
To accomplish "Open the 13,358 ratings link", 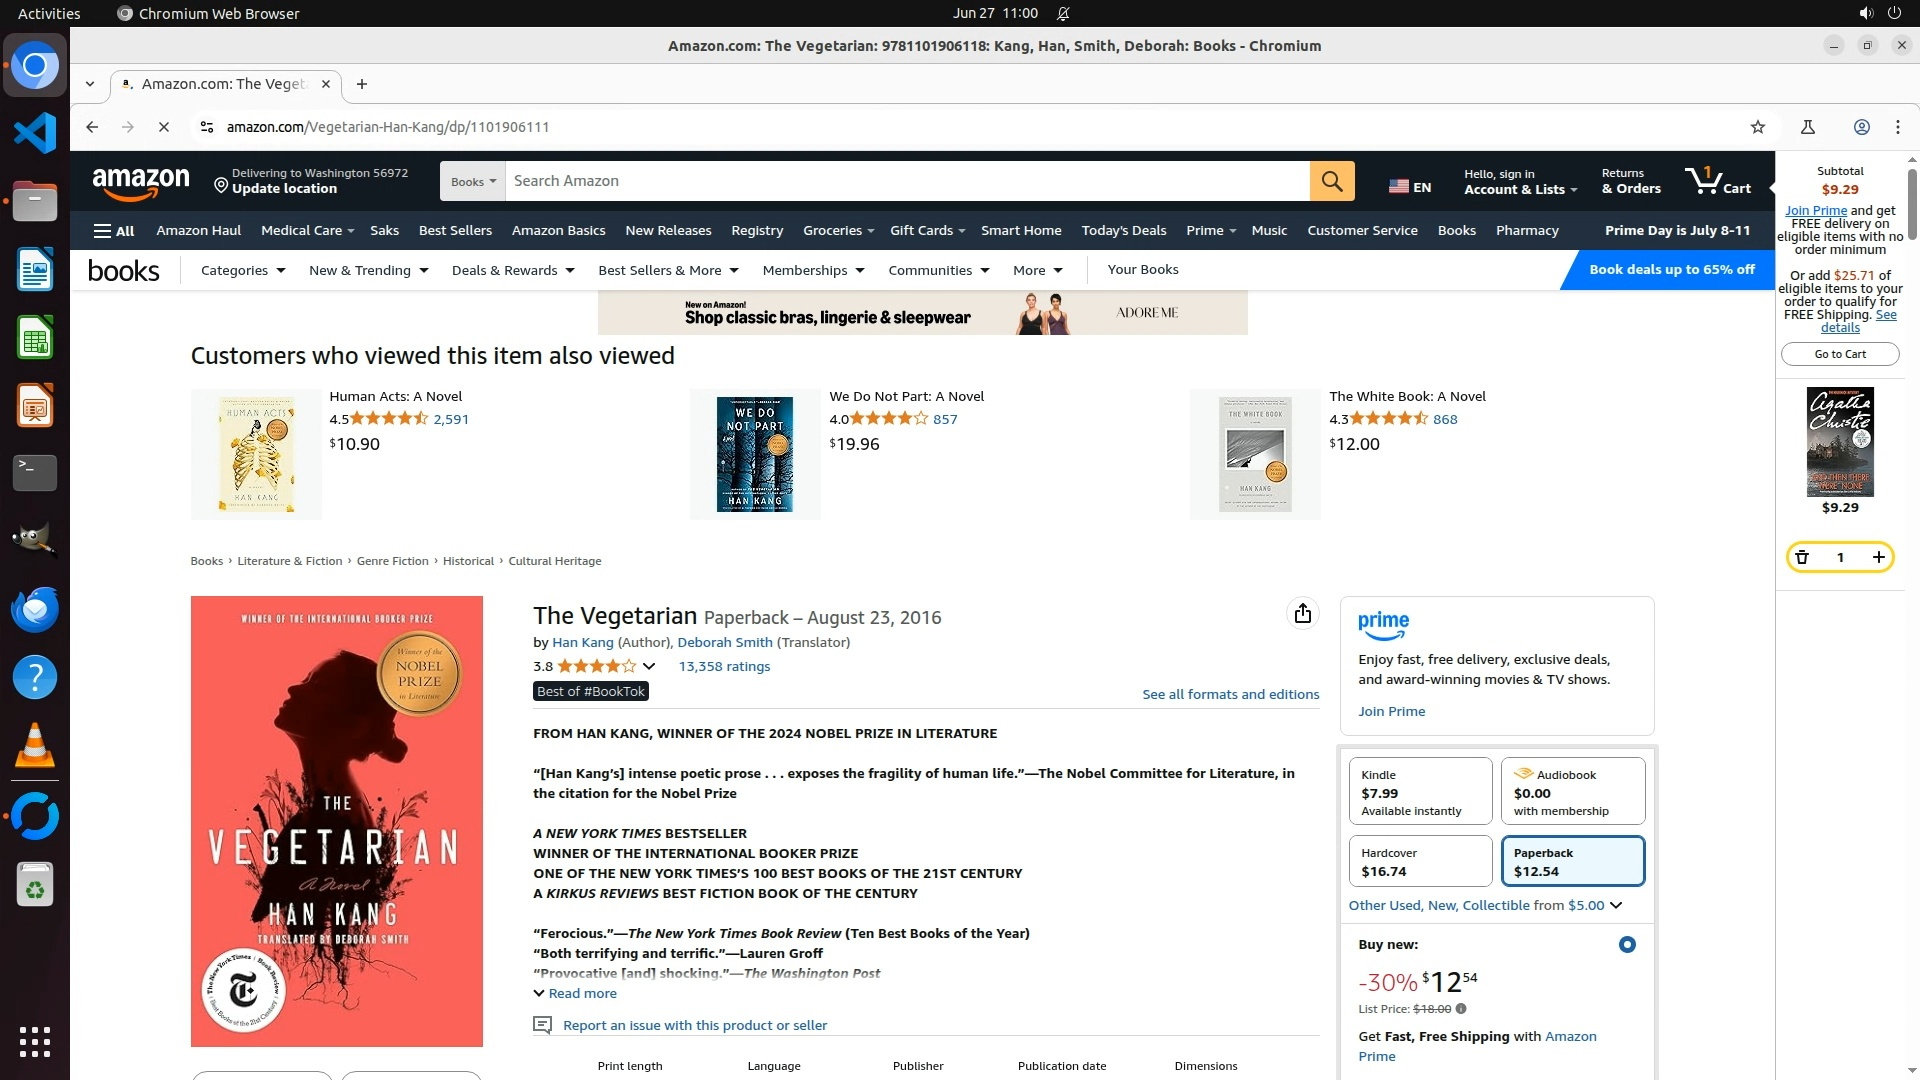I will (724, 666).
